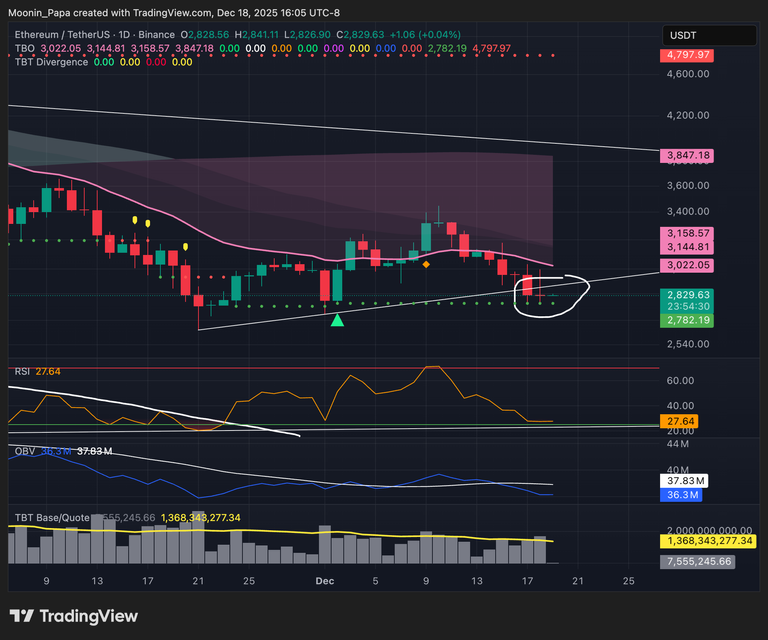Click the orange diamond marker on chart
768x640 pixels.
point(426,264)
